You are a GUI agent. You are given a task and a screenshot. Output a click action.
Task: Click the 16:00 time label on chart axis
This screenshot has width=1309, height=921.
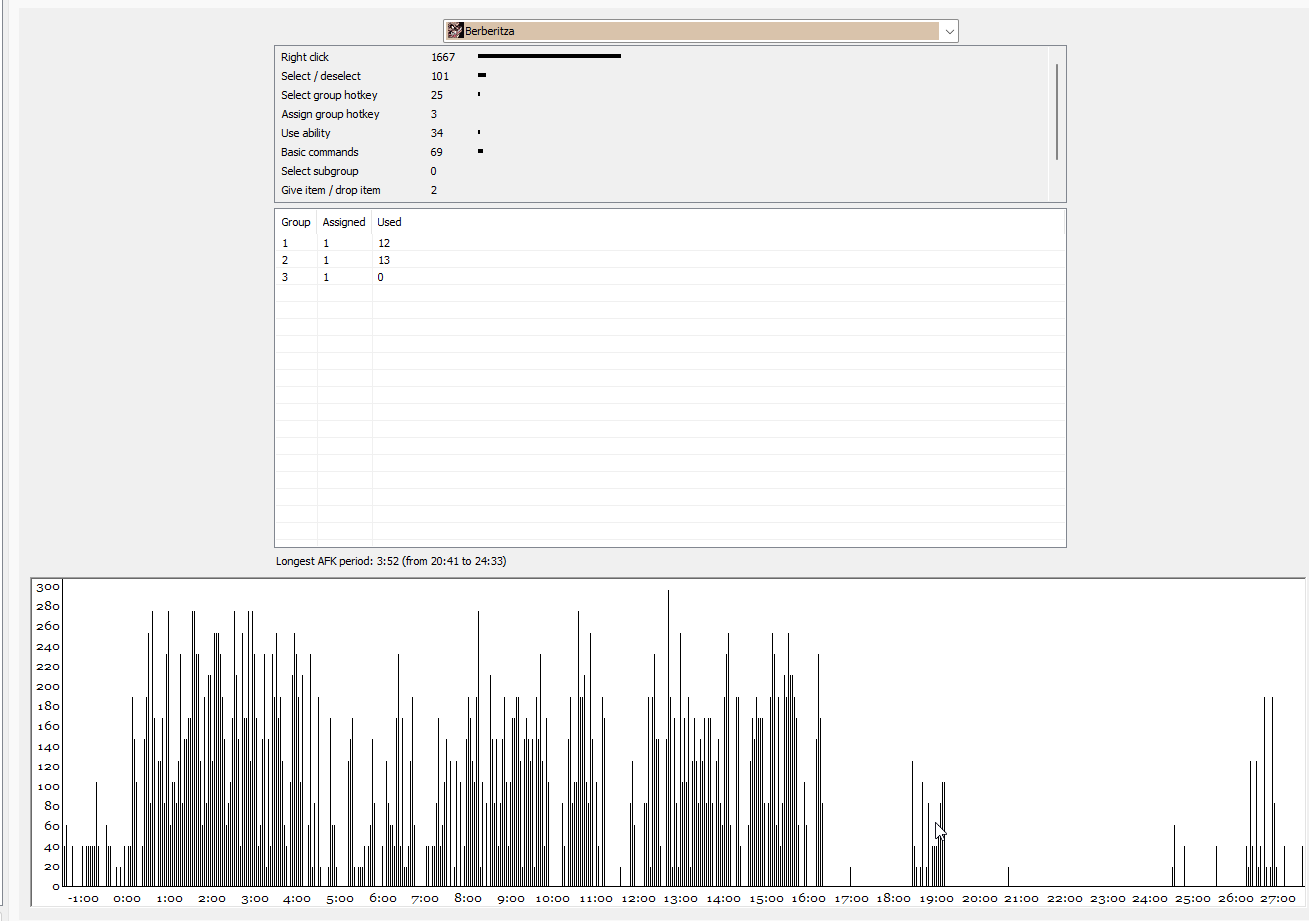pyautogui.click(x=808, y=899)
